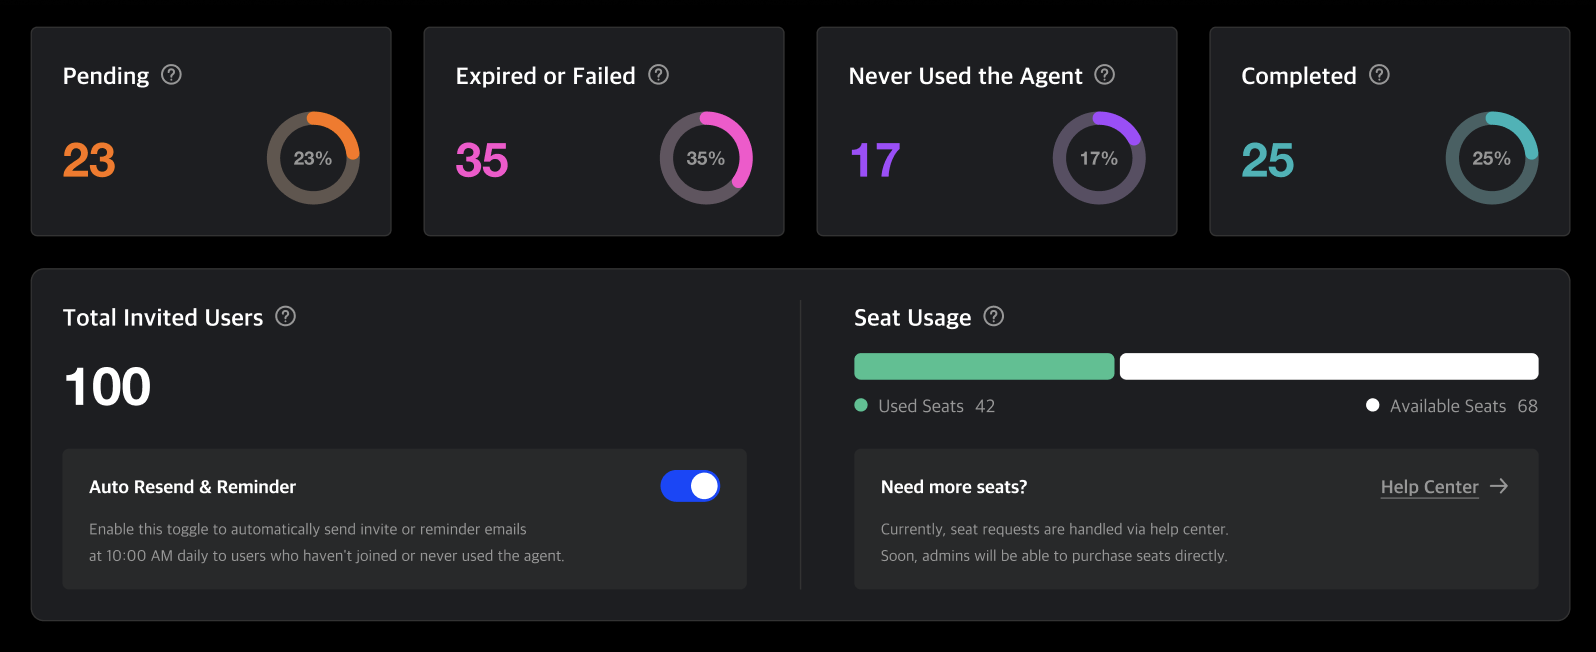The image size is (1596, 652).
Task: Select the Never Used the Agent donut chart
Action: point(1099,157)
